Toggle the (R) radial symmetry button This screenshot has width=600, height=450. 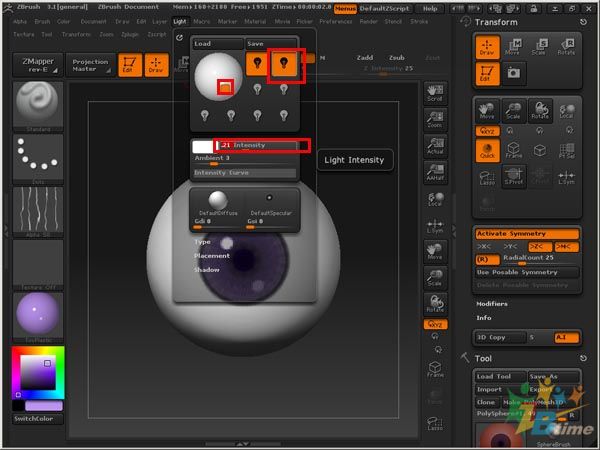coord(487,259)
